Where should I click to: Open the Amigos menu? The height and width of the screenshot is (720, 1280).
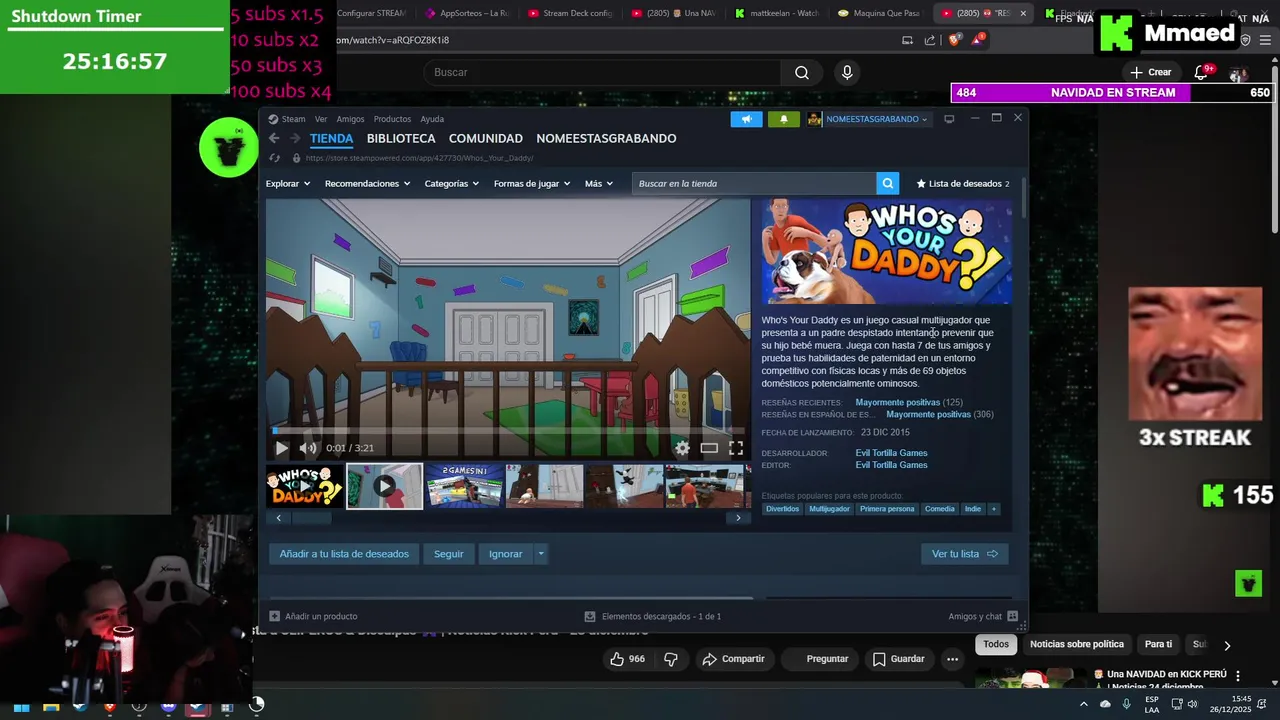tap(350, 119)
